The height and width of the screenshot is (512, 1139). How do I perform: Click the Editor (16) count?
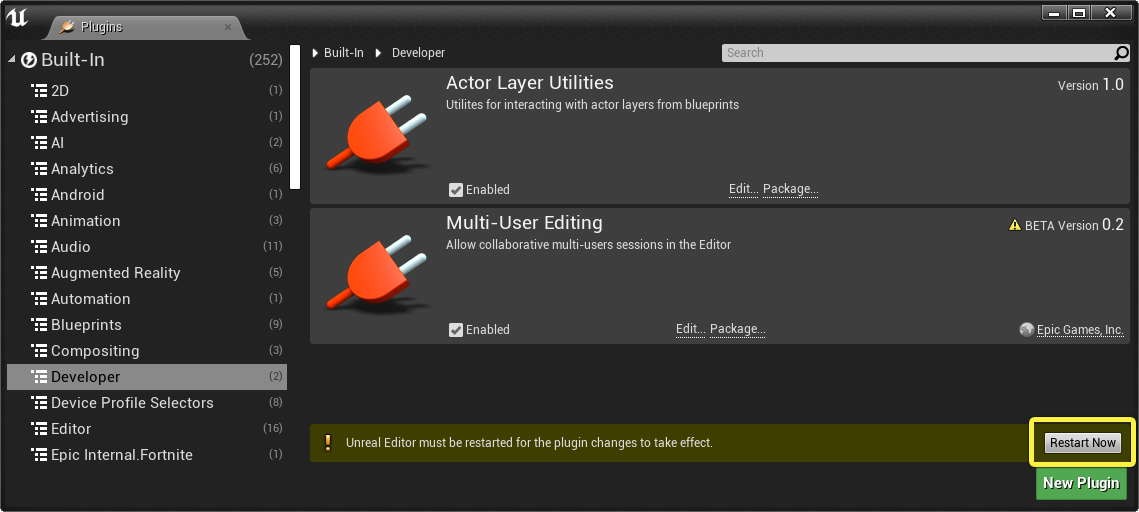point(272,429)
